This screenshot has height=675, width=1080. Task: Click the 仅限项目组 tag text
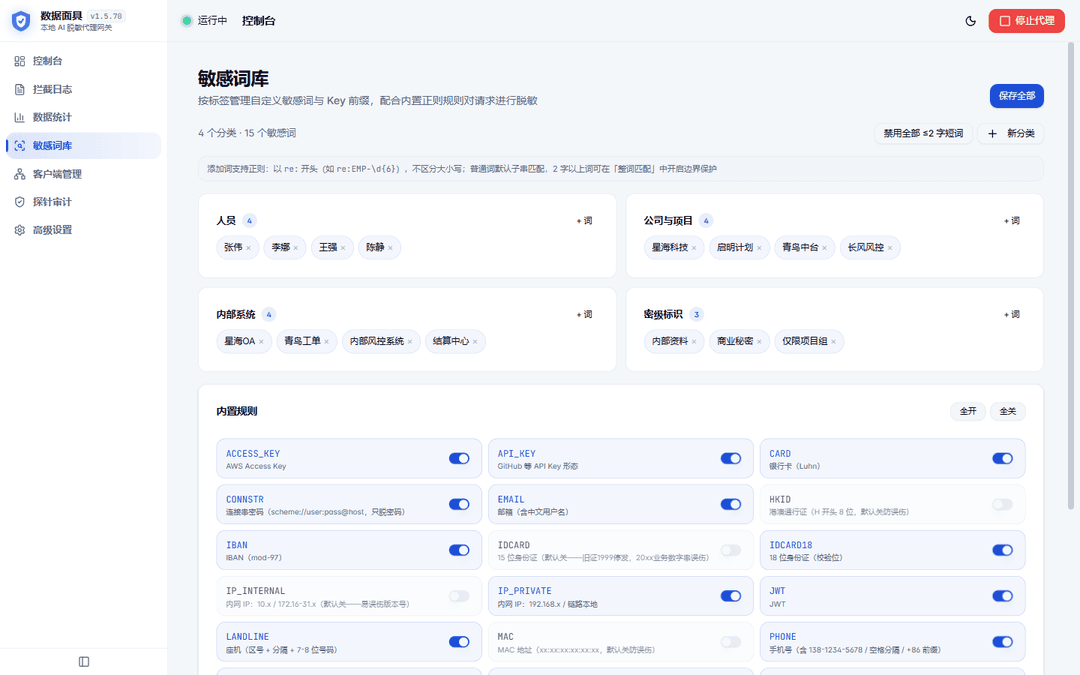click(804, 341)
